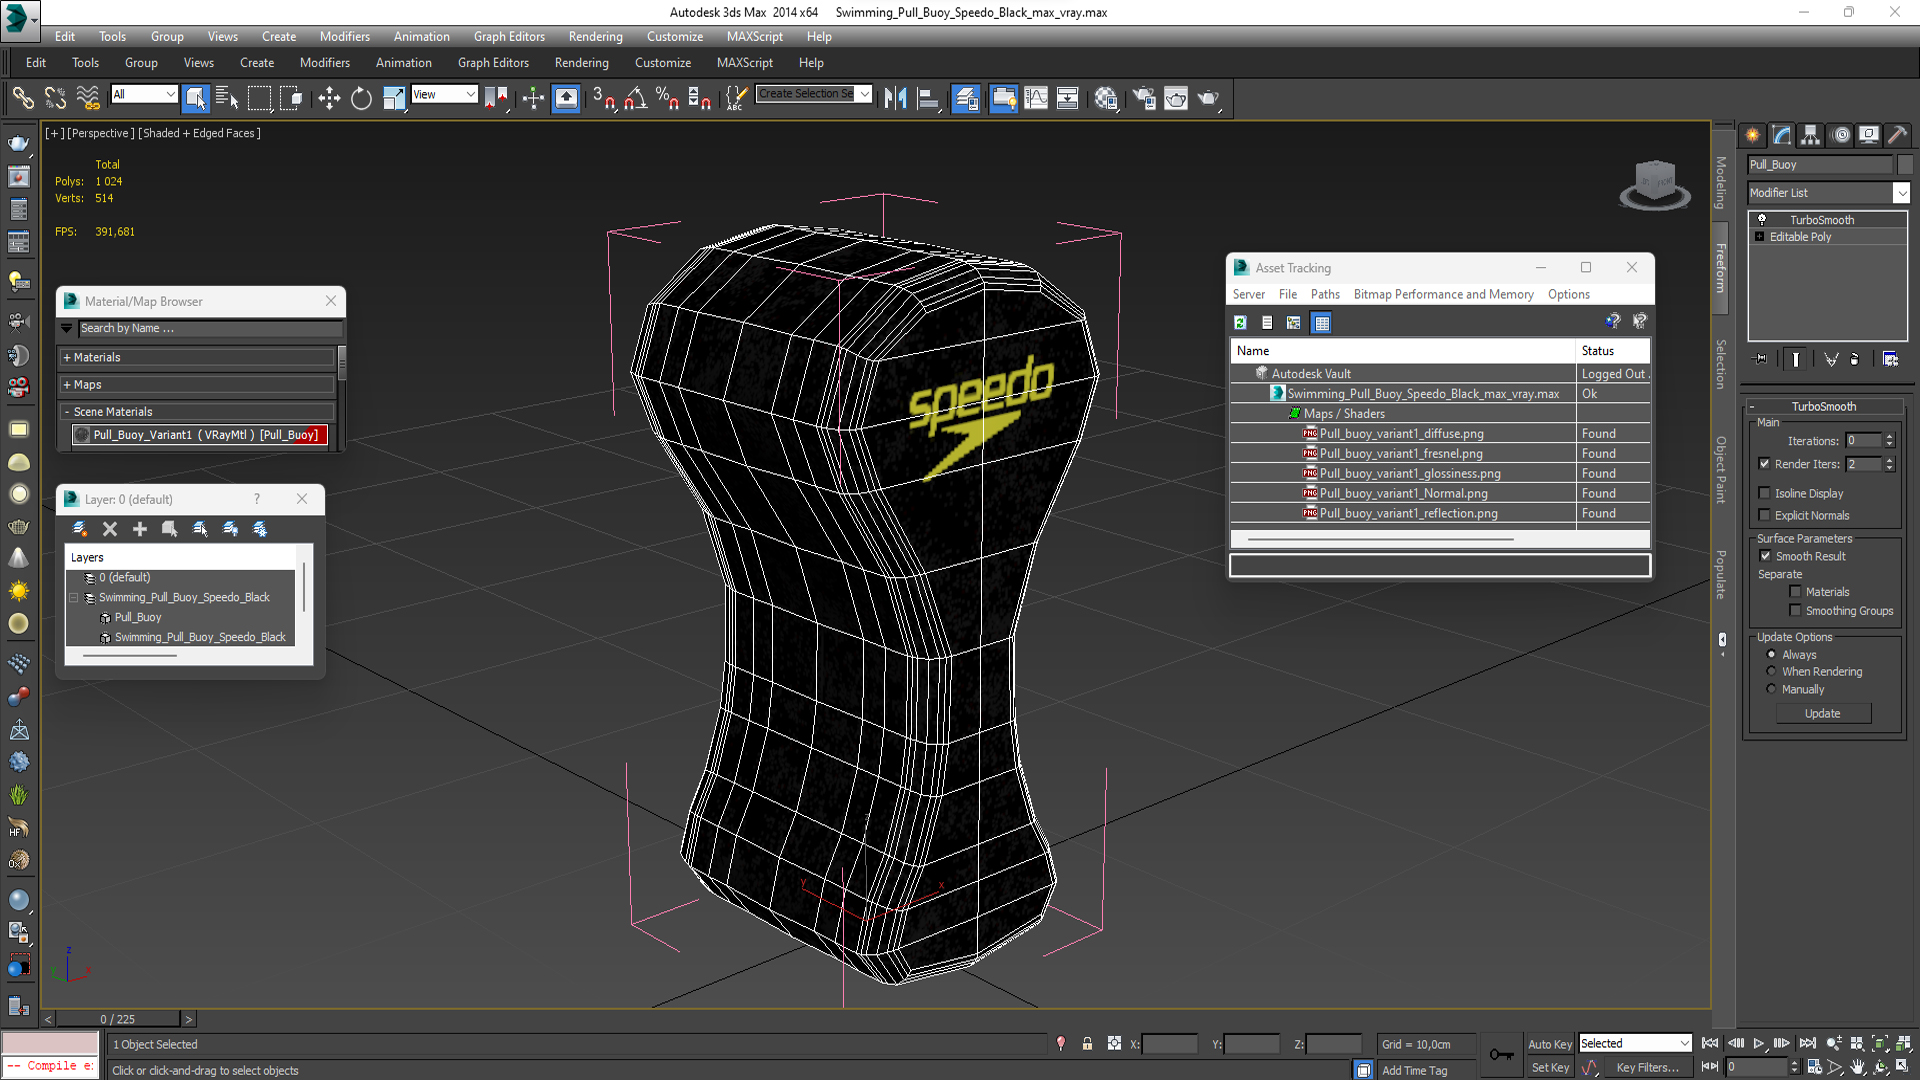Play the animation
The width and height of the screenshot is (1920, 1080).
[x=1758, y=1043]
